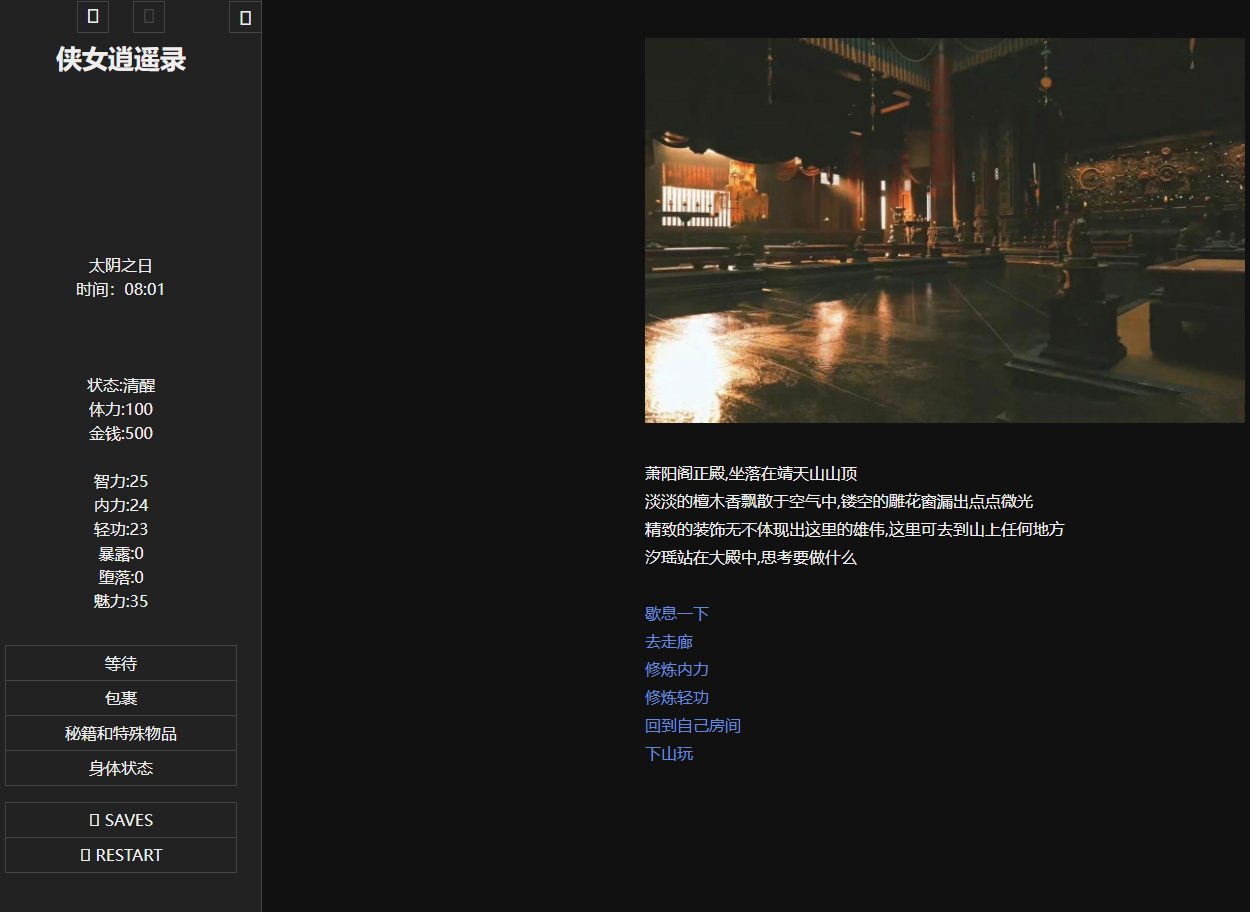
Task: Pick the 修炼内力 action
Action: click(x=677, y=669)
